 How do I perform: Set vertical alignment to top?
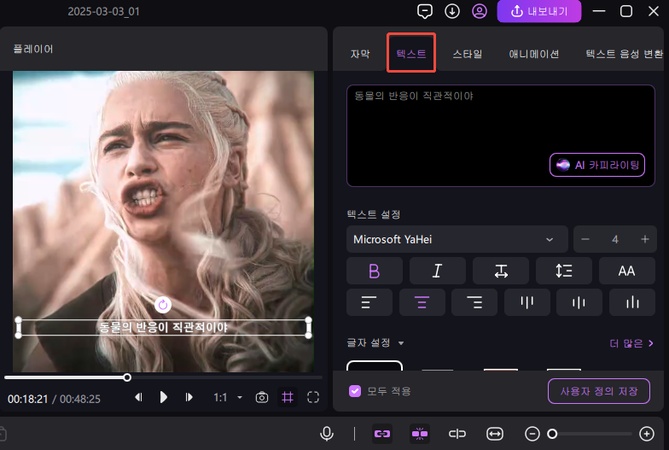tap(527, 302)
